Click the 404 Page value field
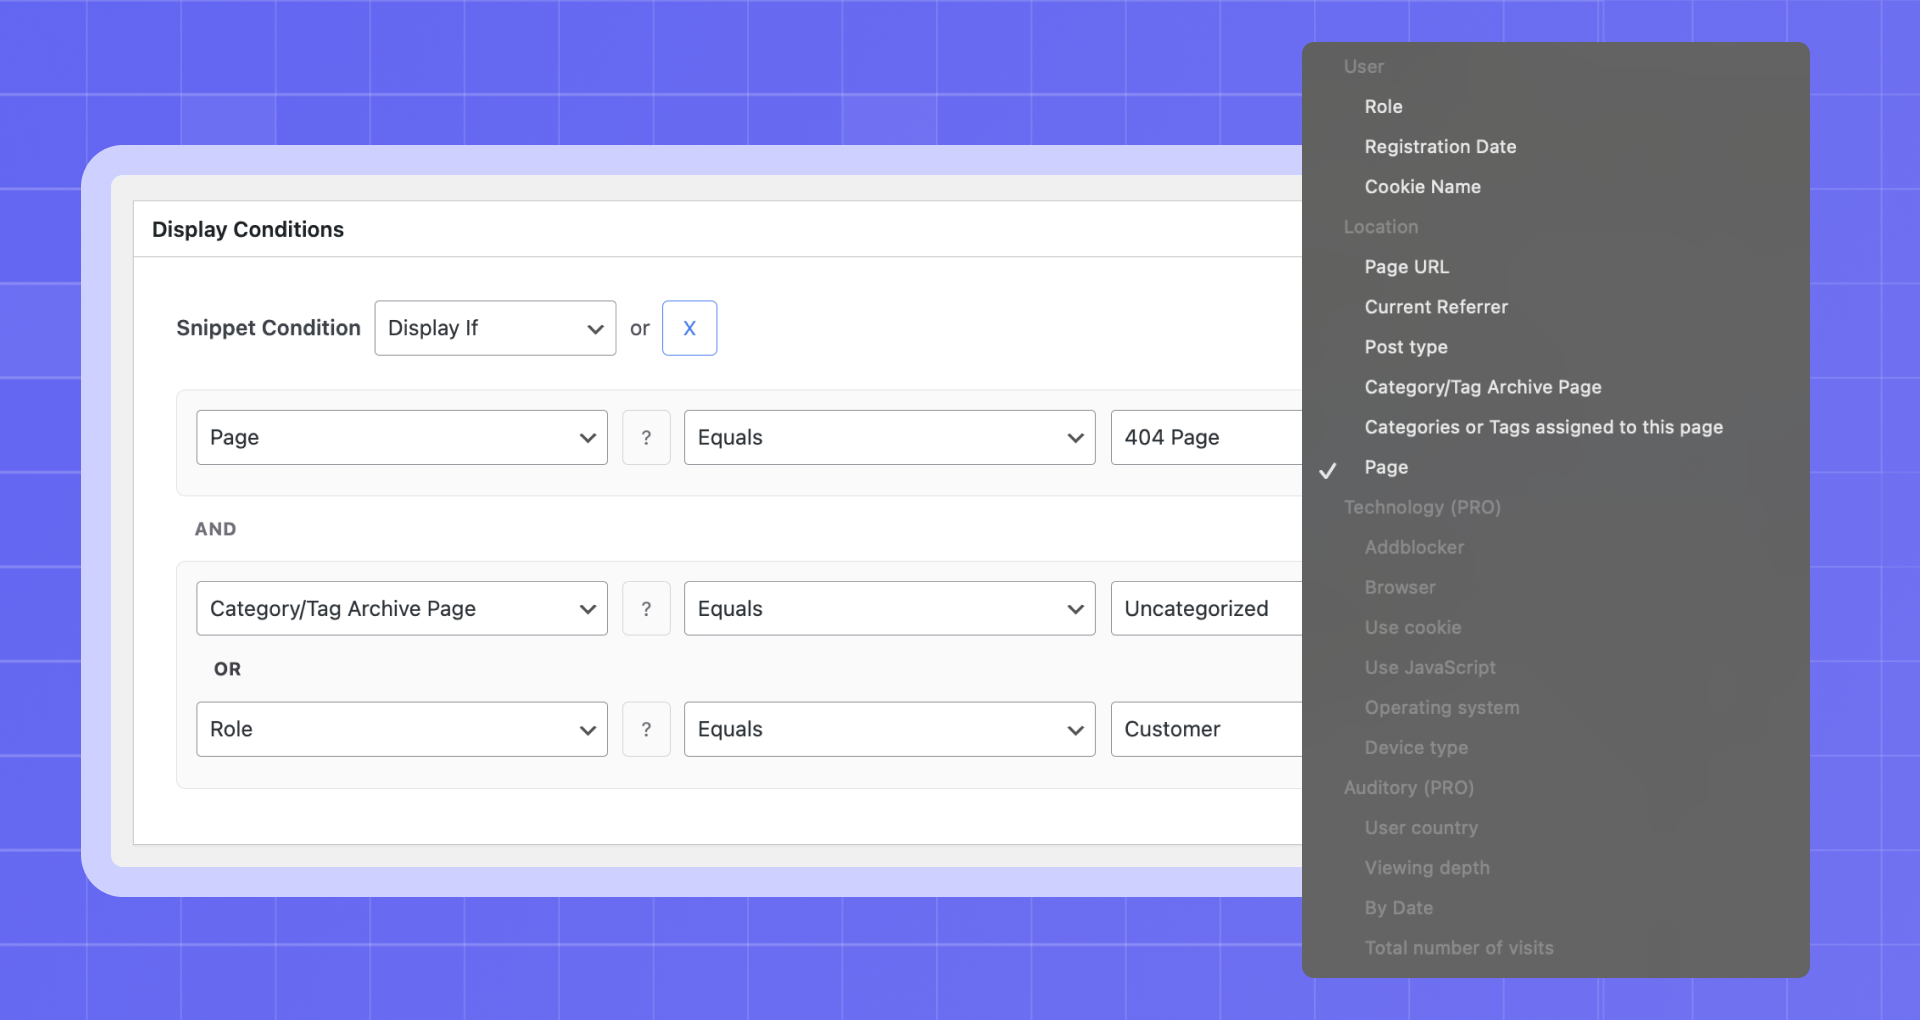The height and width of the screenshot is (1020, 1920). (1205, 438)
